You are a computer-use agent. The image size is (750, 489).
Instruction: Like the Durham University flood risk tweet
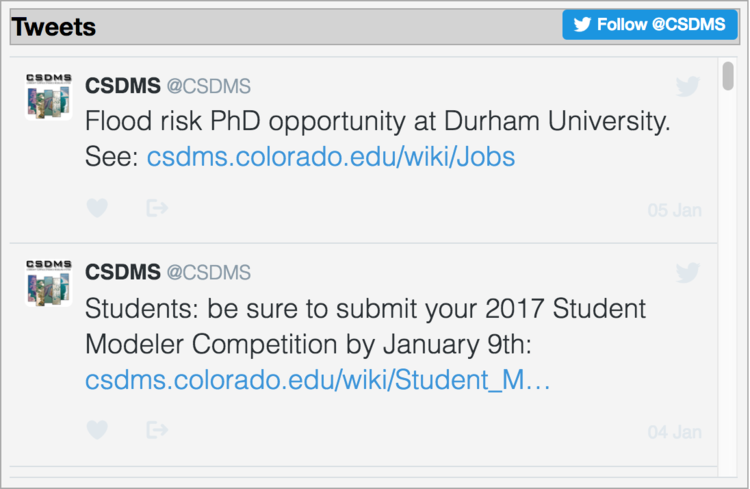[x=96, y=208]
